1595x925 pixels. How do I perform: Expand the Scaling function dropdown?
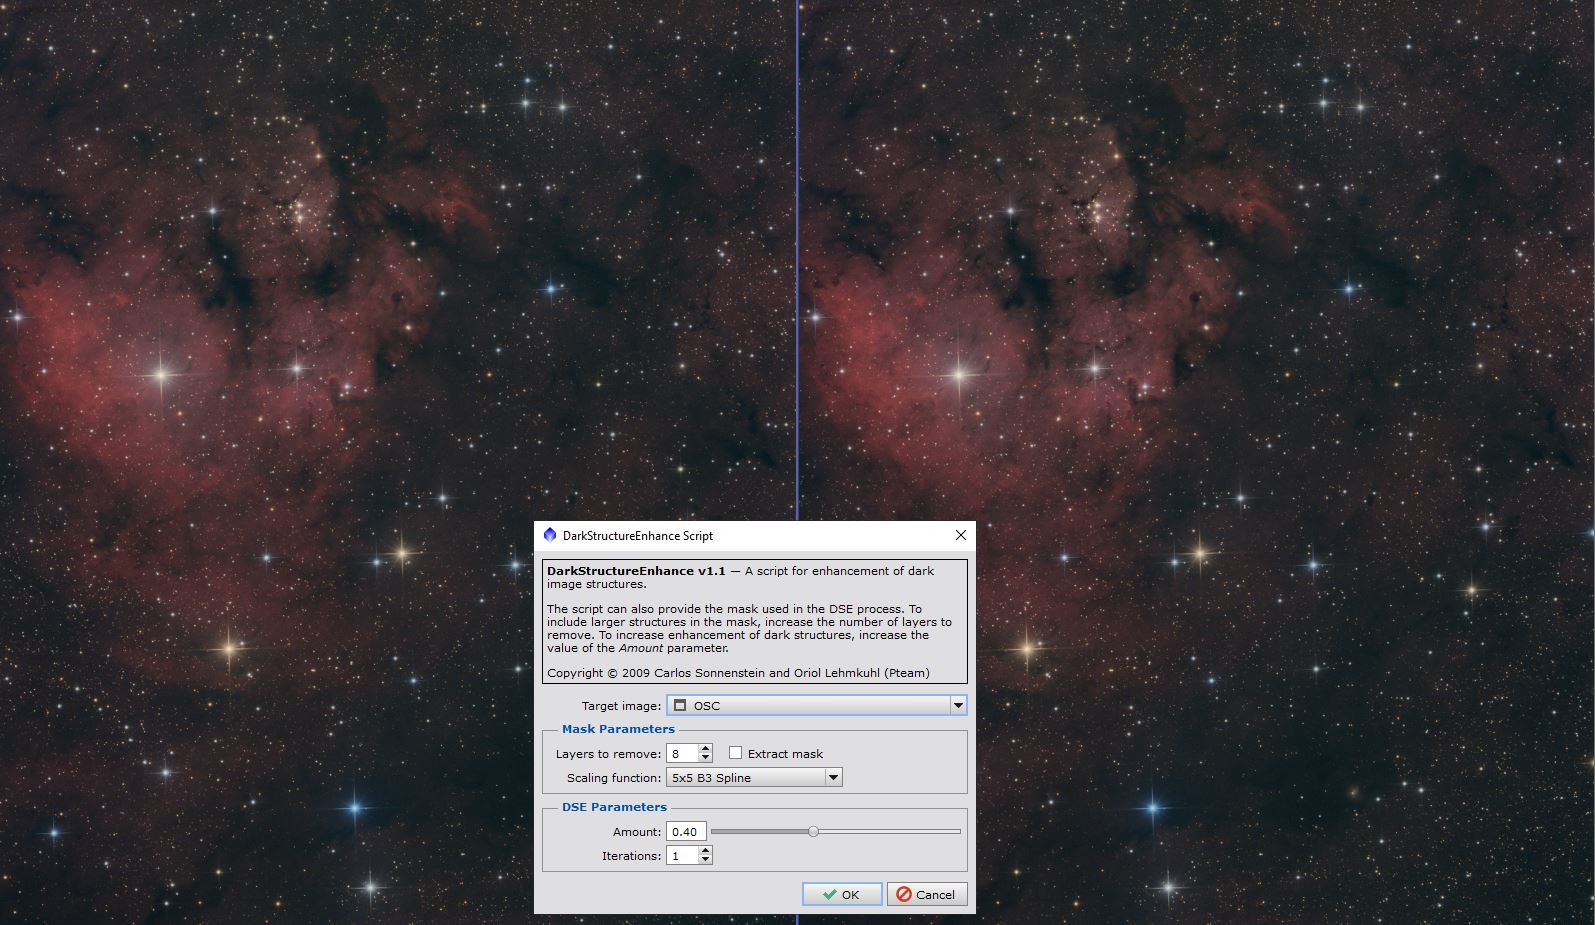832,778
